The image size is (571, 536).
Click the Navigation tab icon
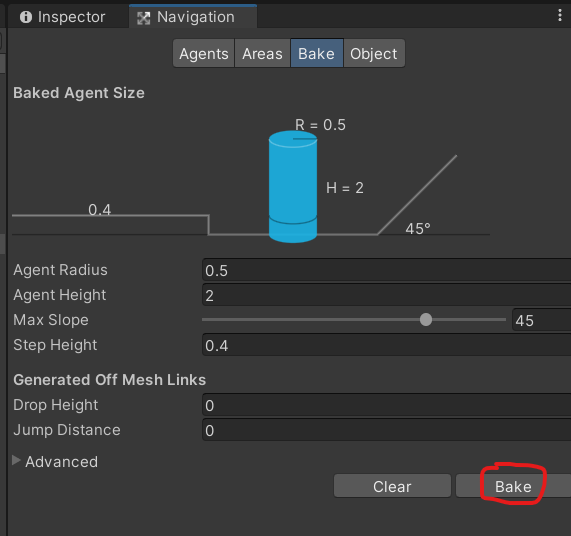click(x=143, y=18)
